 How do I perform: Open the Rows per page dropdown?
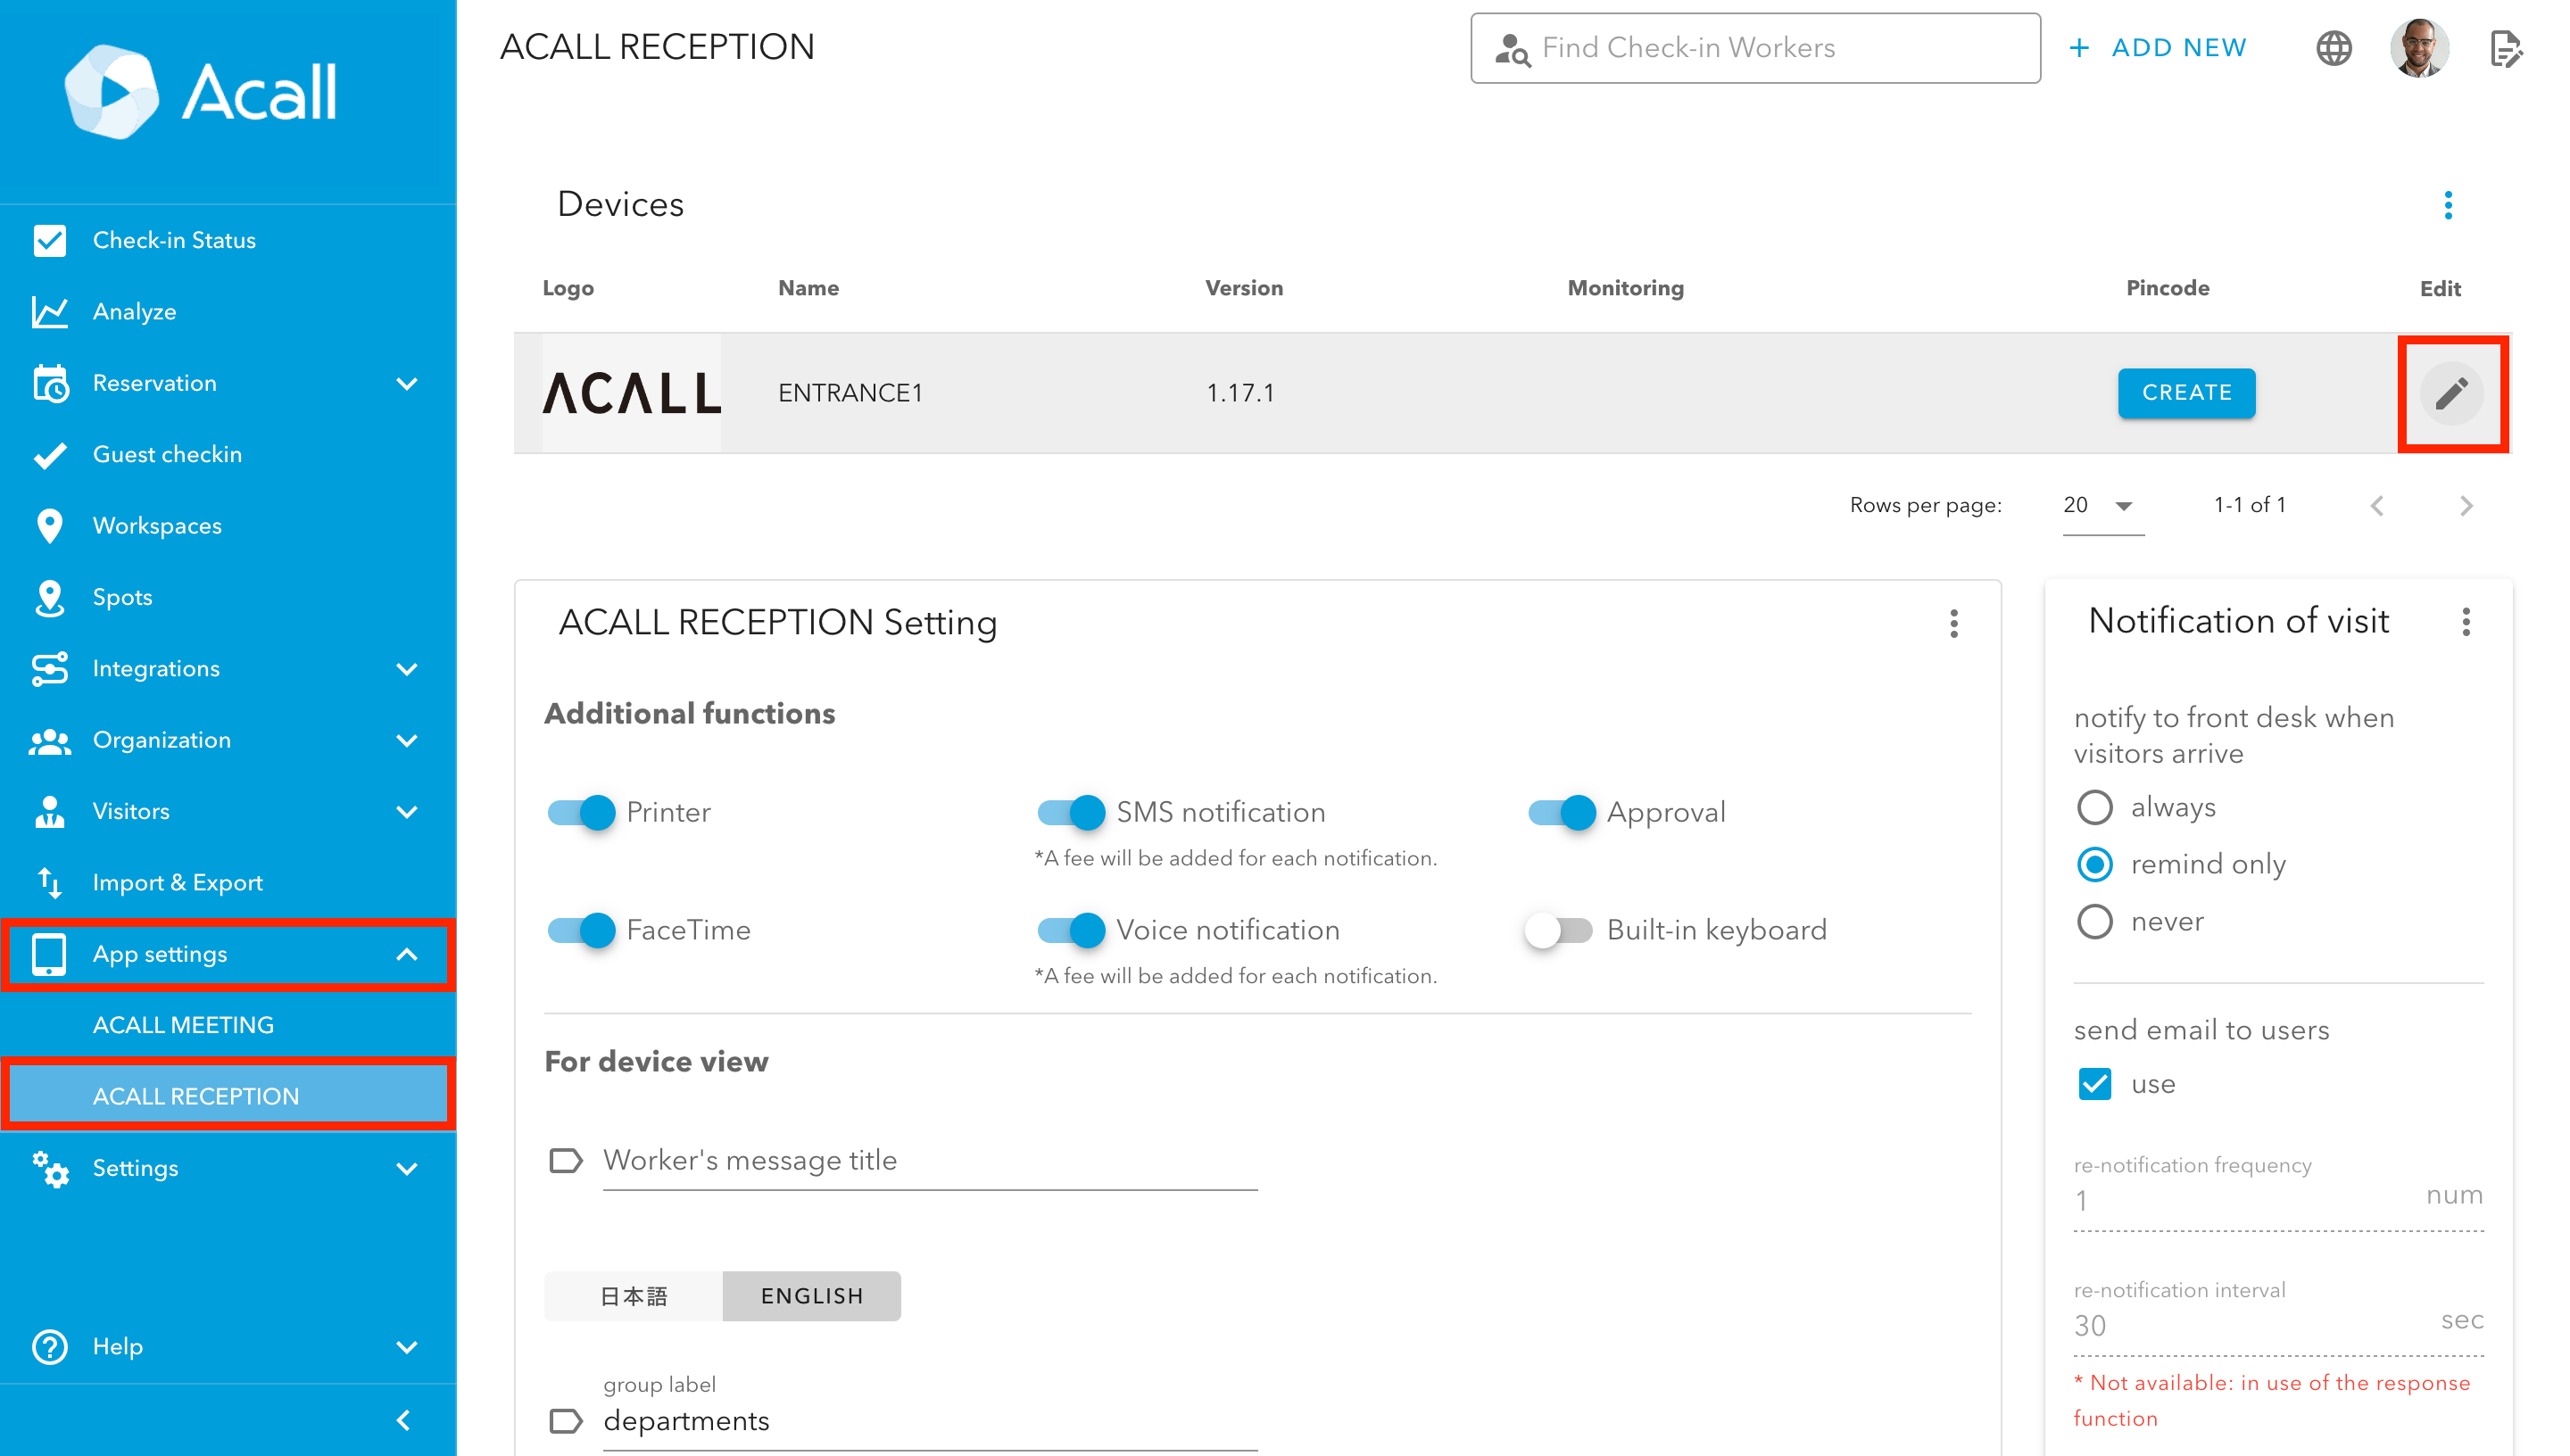click(2102, 506)
